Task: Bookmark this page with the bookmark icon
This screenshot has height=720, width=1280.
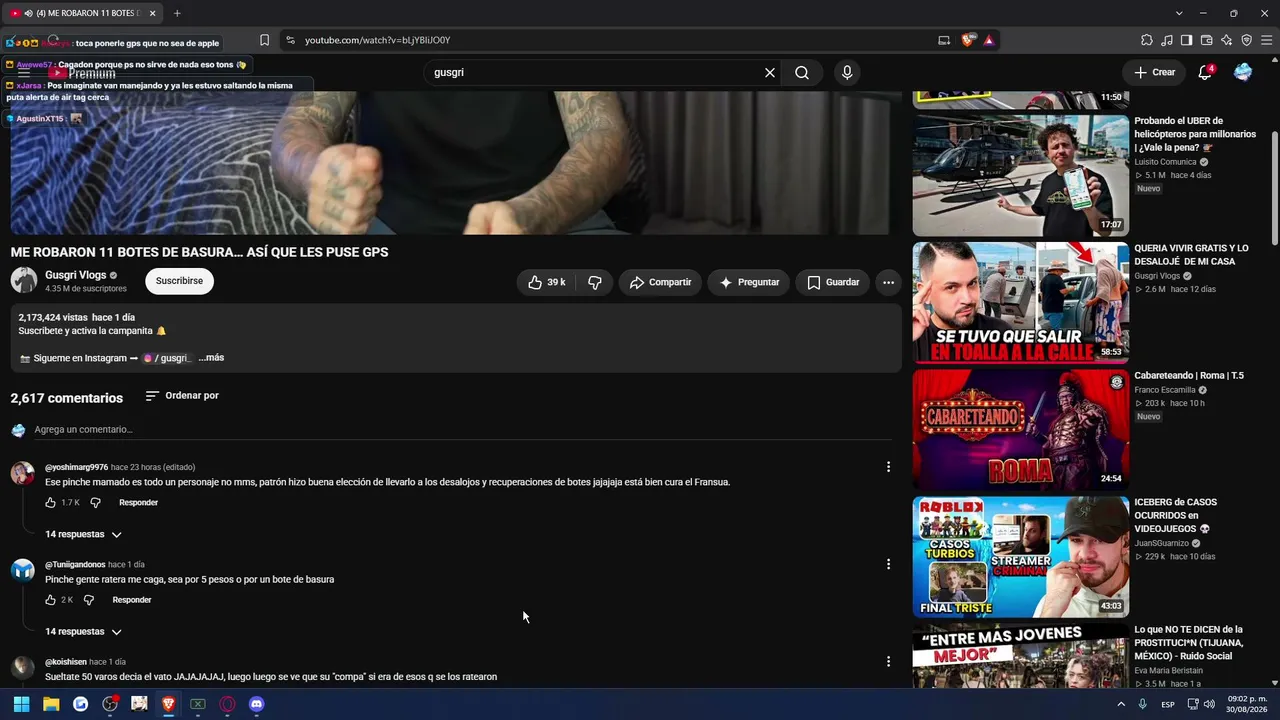Action: [264, 40]
